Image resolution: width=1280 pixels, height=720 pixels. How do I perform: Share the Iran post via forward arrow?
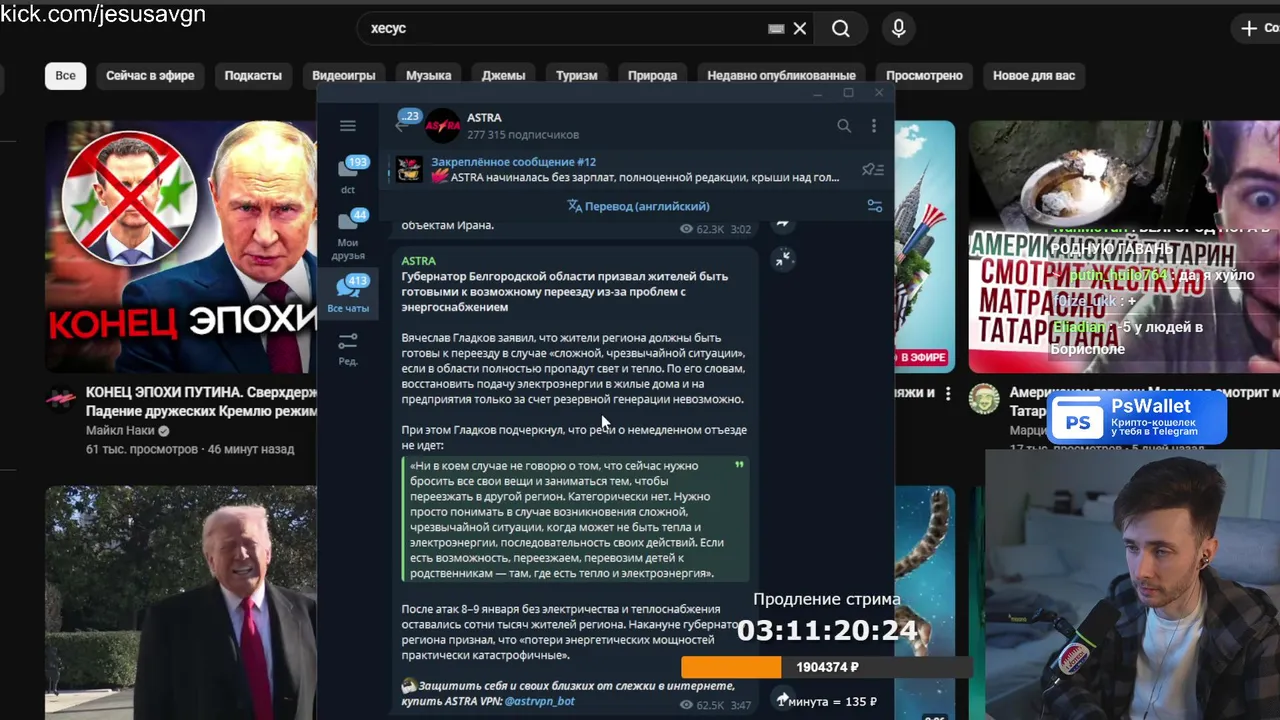(x=783, y=223)
